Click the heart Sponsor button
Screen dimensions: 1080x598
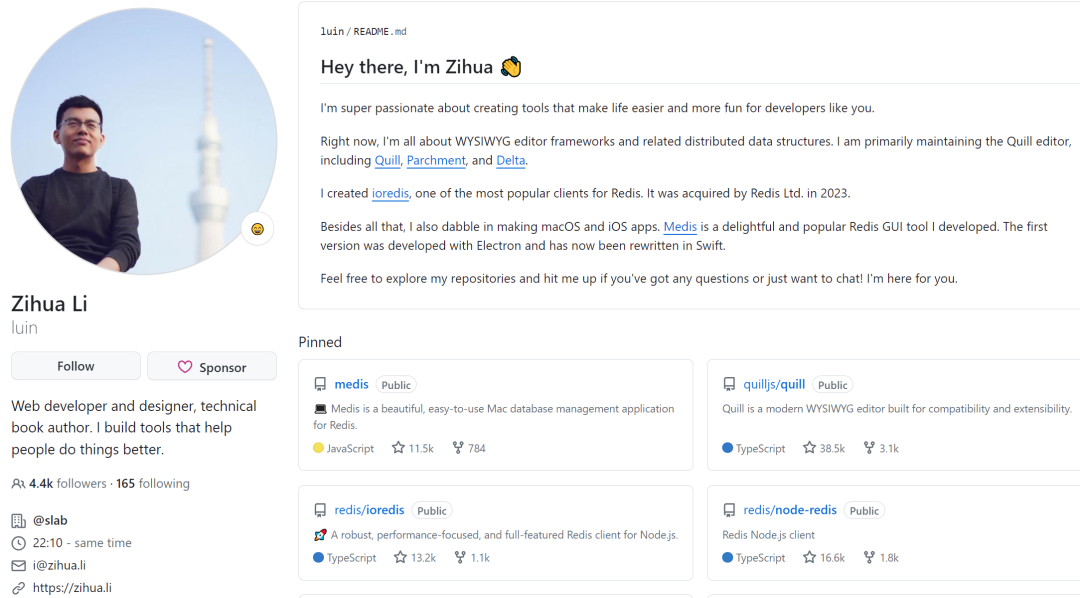(x=212, y=367)
